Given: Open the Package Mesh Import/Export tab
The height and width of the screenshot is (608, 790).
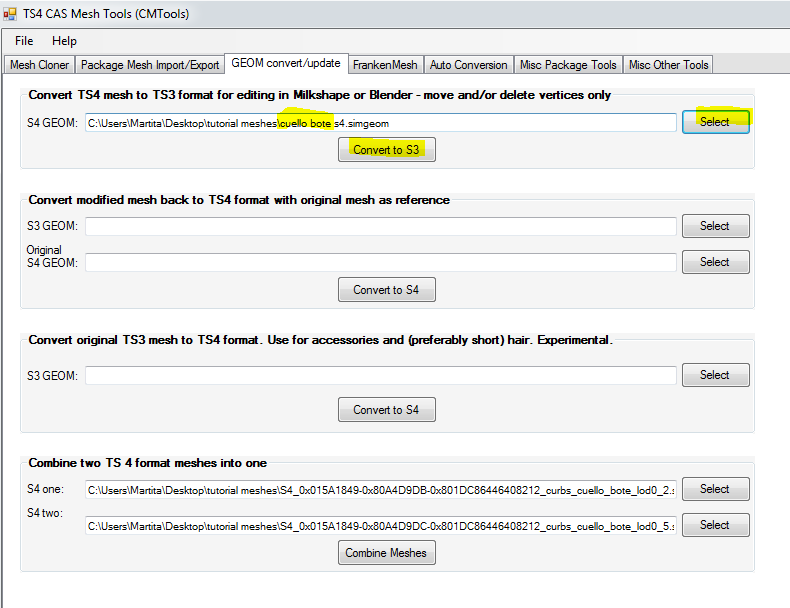Looking at the screenshot, I should pos(150,65).
